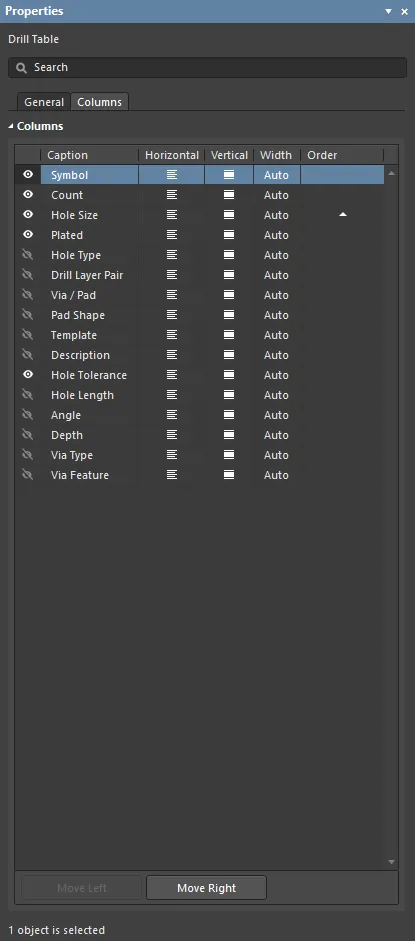This screenshot has height=941, width=415.
Task: Open the Properties panel dropdown arrow
Action: point(389,11)
